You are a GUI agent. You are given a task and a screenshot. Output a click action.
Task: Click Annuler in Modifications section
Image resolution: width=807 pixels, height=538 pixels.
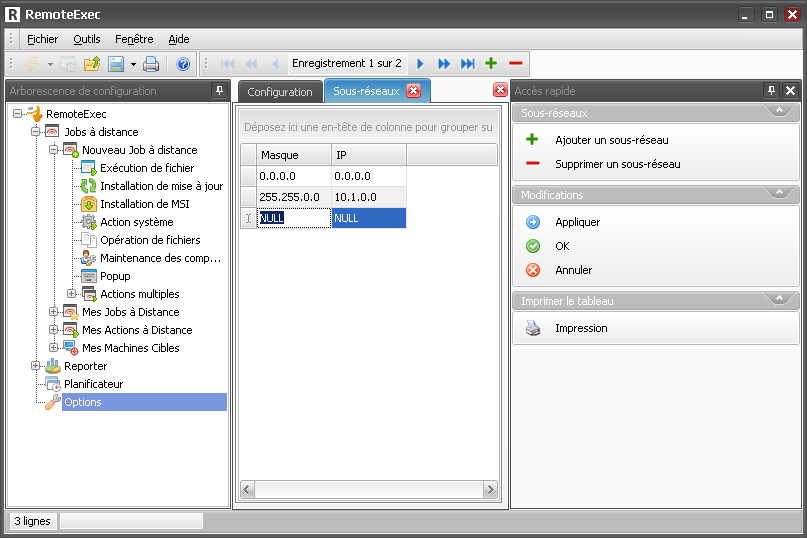click(573, 270)
